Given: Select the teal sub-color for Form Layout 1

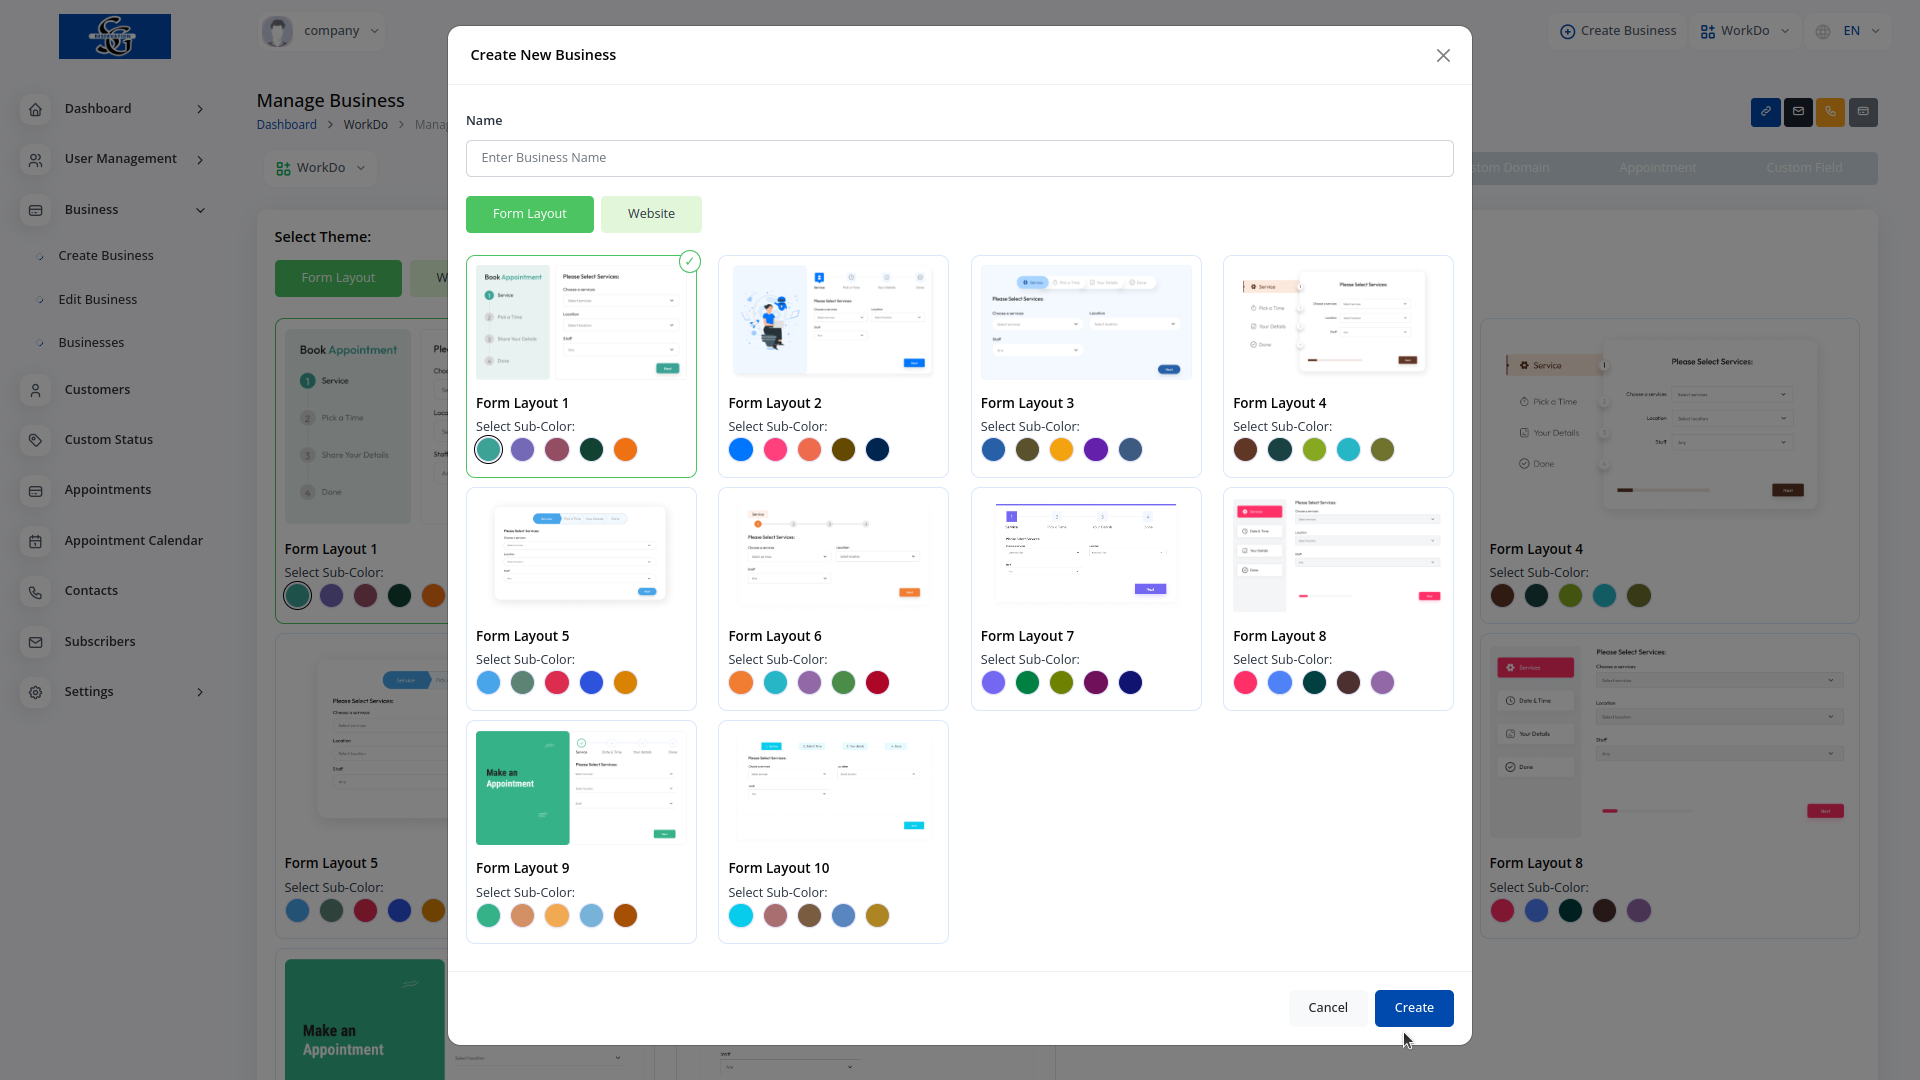Looking at the screenshot, I should tap(488, 450).
